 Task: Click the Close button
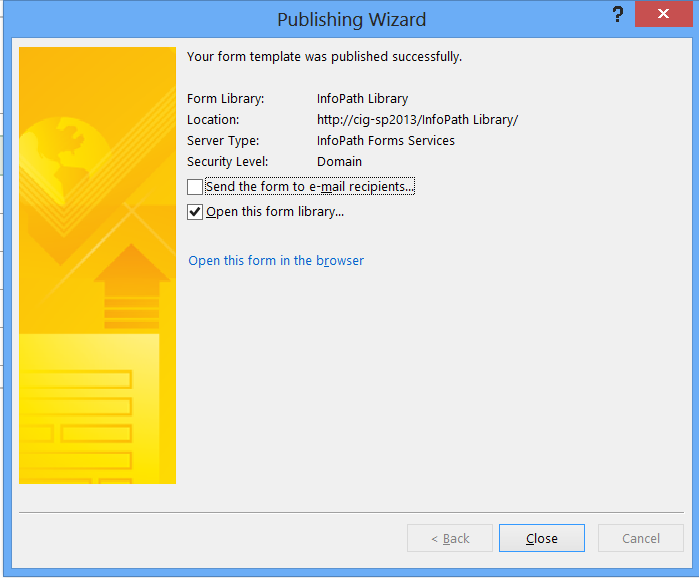pyautogui.click(x=542, y=538)
